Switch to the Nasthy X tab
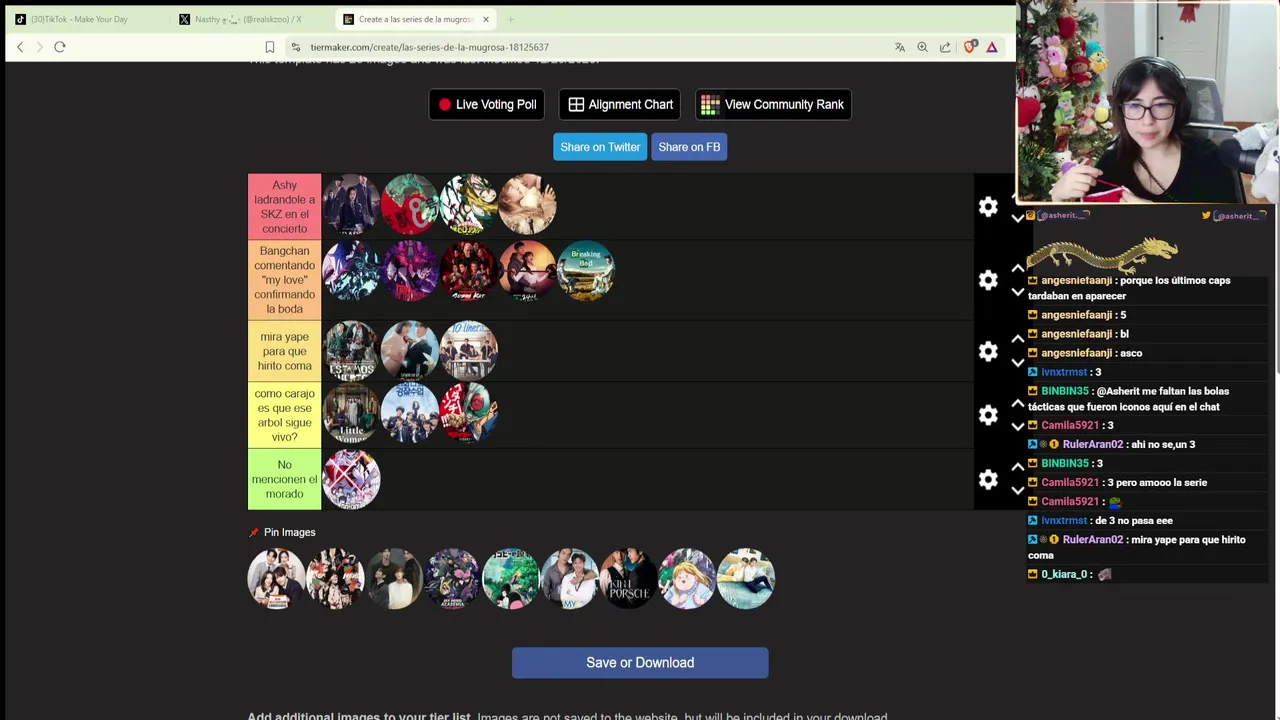The image size is (1280, 720). pyautogui.click(x=250, y=19)
